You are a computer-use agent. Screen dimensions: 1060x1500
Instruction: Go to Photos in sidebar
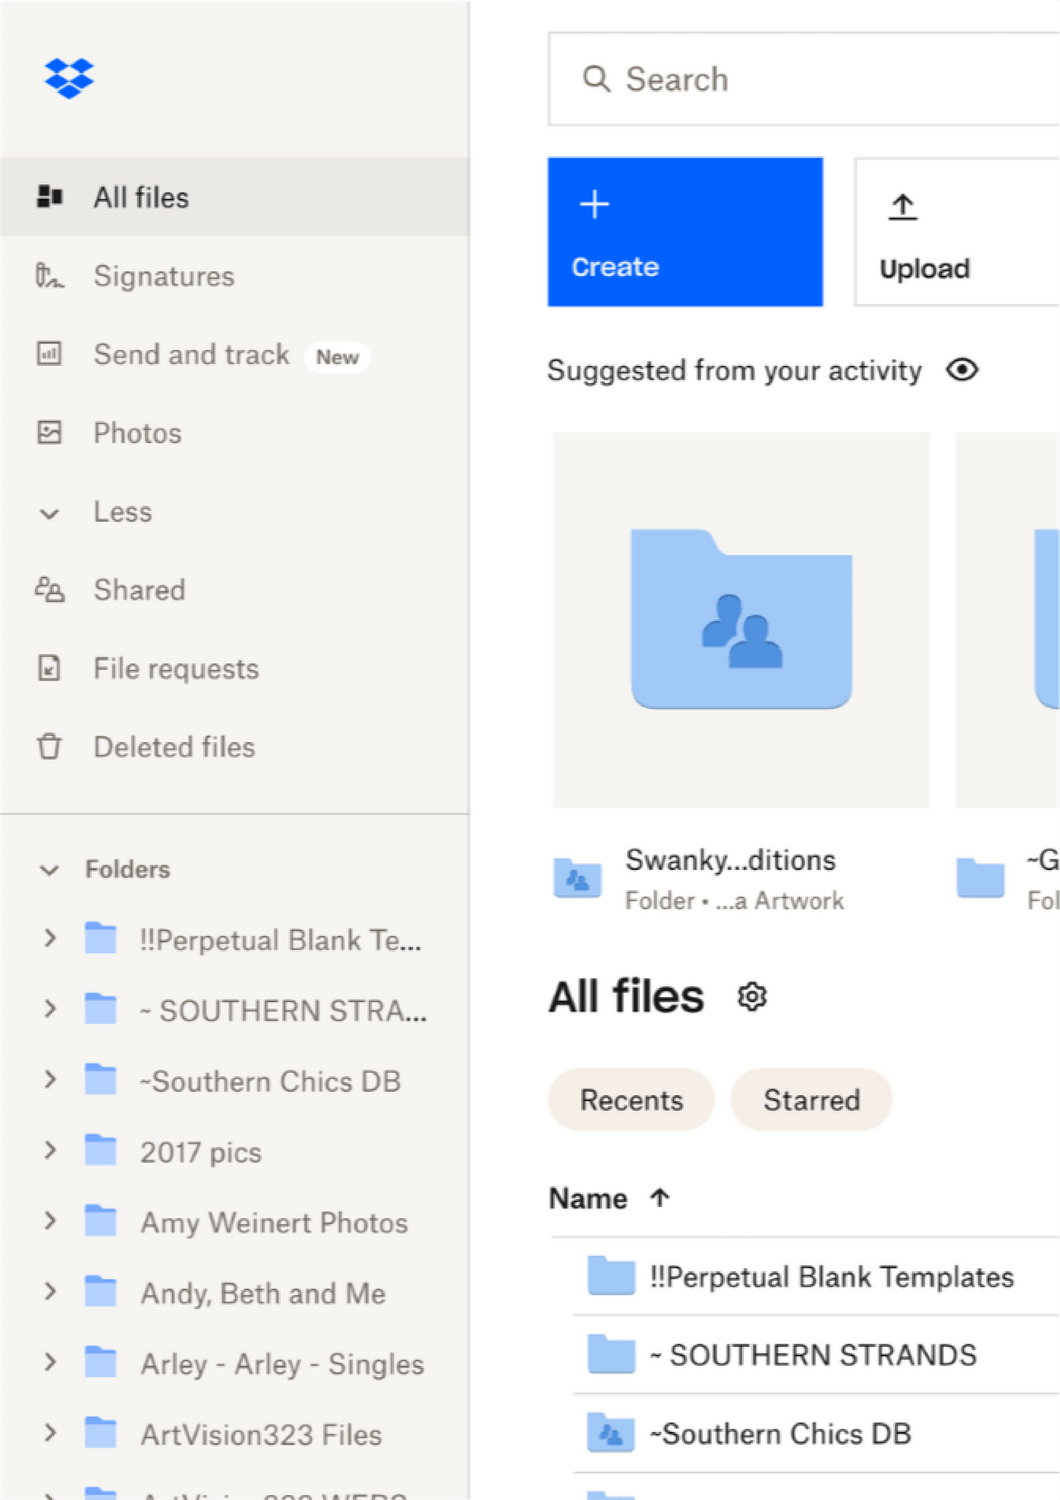[137, 433]
